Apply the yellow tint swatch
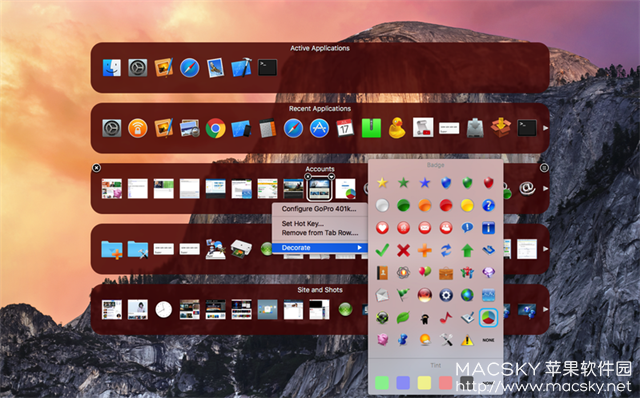 [424, 383]
